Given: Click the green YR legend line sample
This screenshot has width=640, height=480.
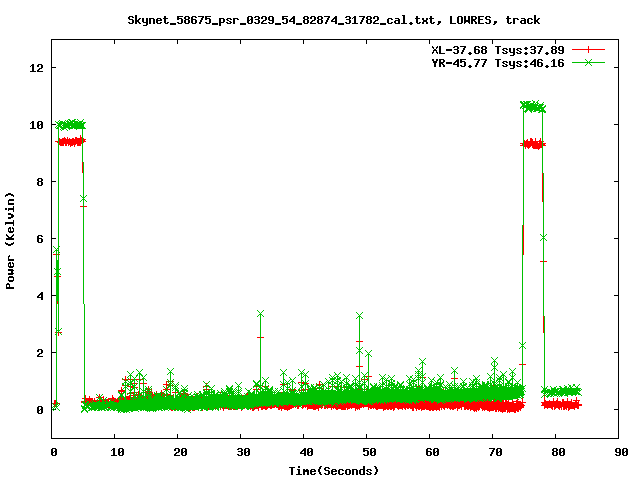Looking at the screenshot, I should [x=588, y=62].
